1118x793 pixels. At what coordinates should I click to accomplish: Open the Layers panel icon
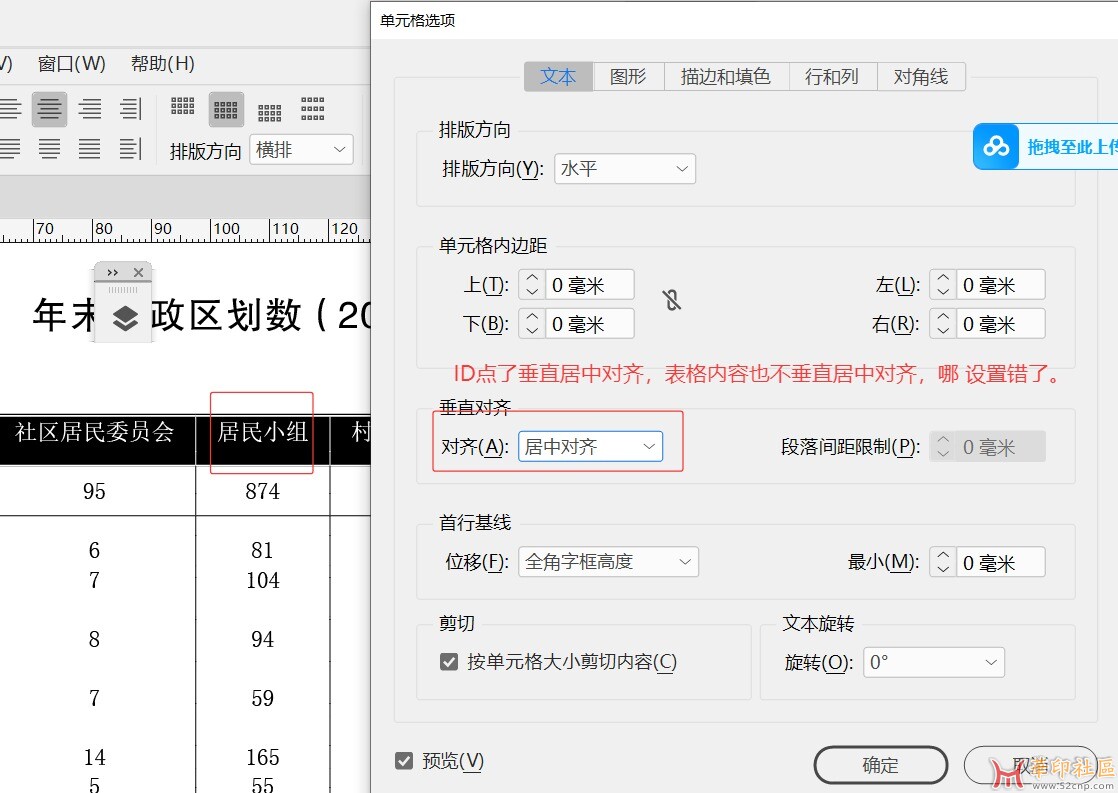(124, 318)
